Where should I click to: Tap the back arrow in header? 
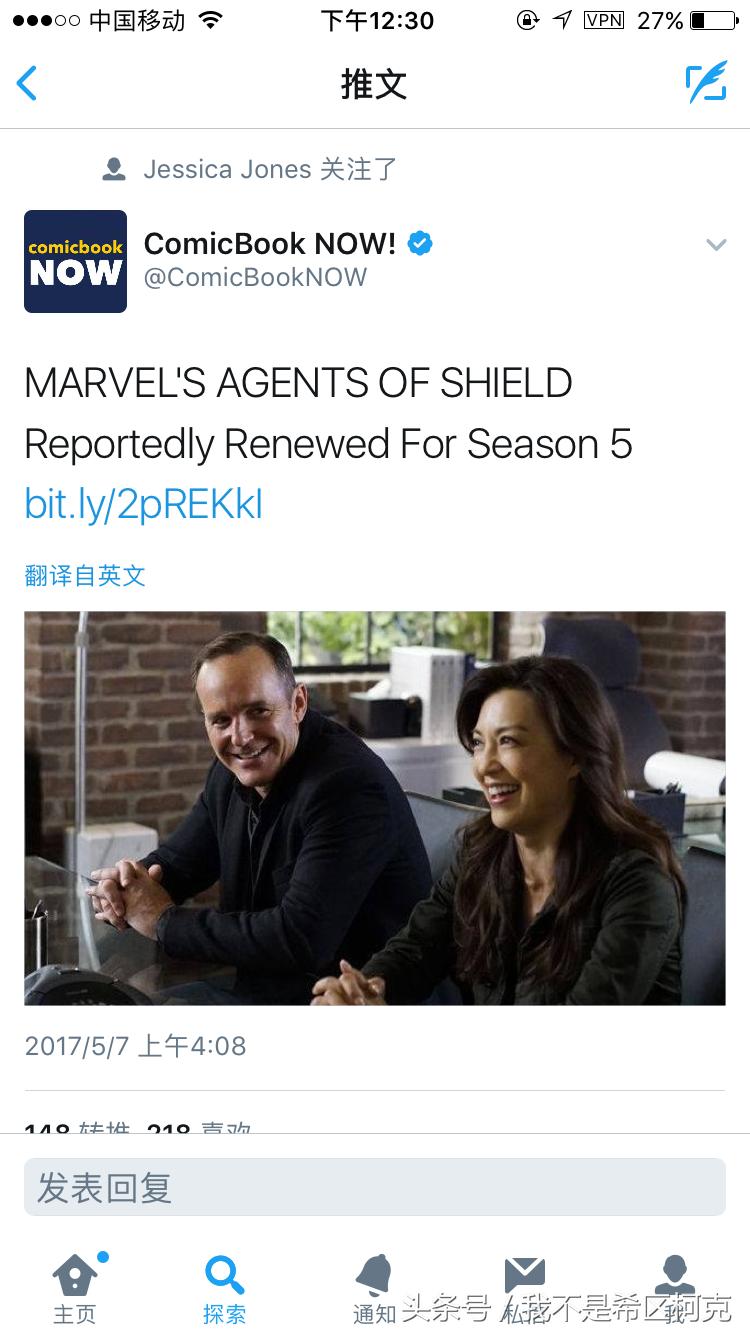point(27,83)
